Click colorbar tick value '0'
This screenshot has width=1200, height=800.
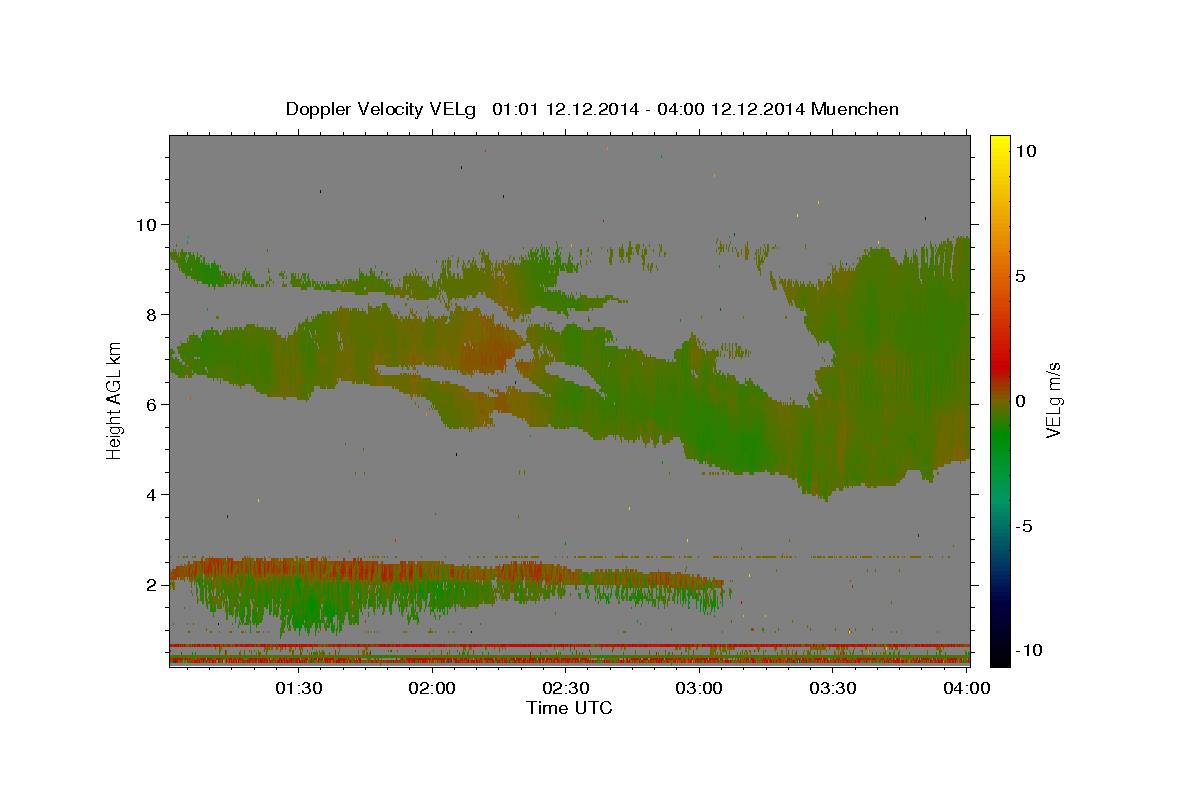[1020, 401]
